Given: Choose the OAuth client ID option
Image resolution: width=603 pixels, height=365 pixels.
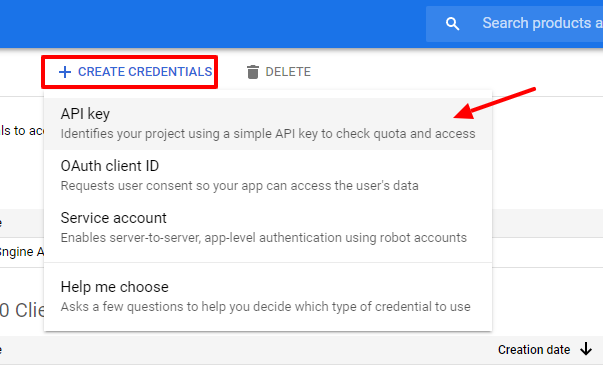Looking at the screenshot, I should click(268, 175).
